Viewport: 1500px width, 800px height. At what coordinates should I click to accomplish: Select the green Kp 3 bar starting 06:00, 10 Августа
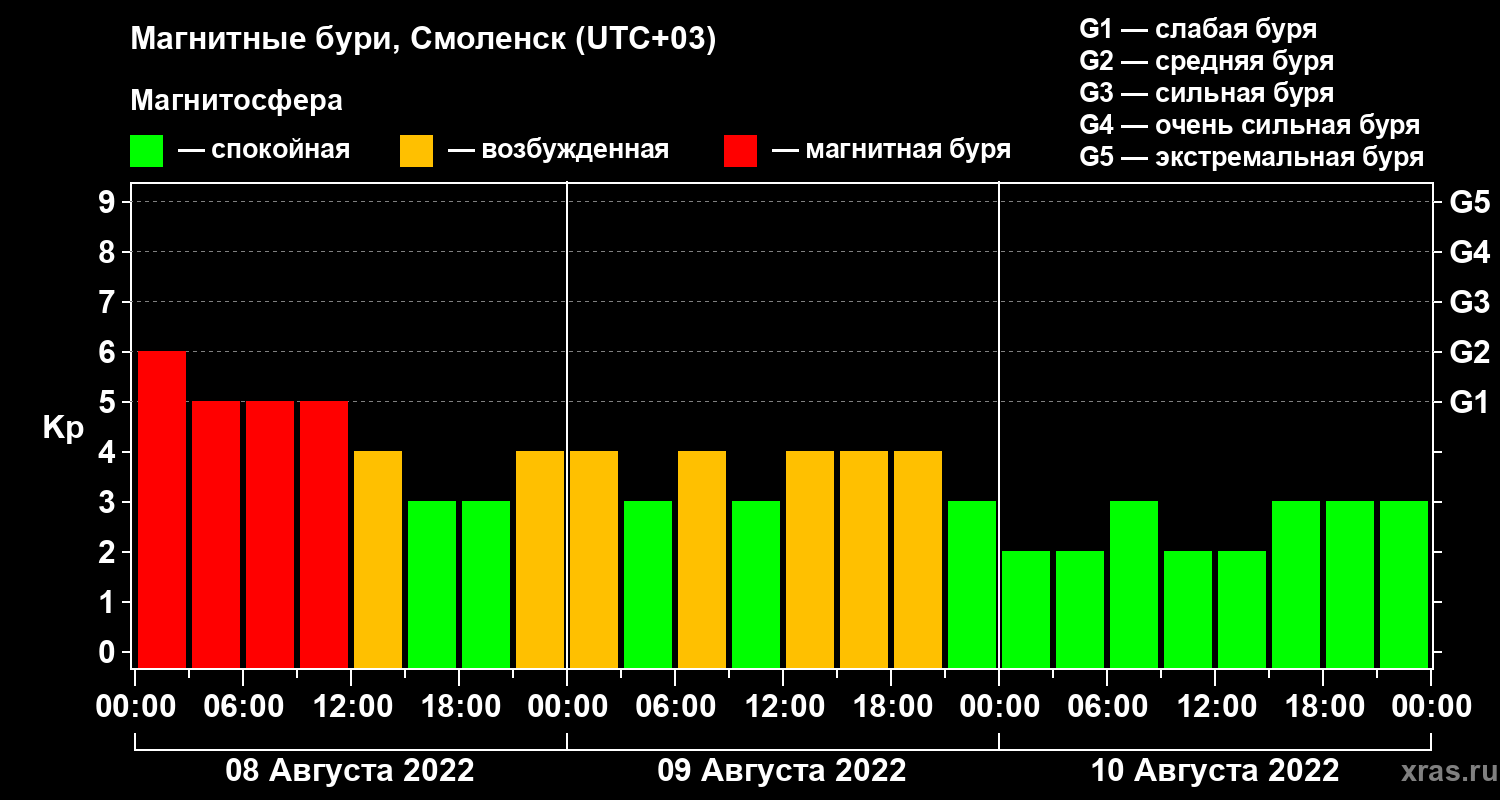coord(1134,585)
